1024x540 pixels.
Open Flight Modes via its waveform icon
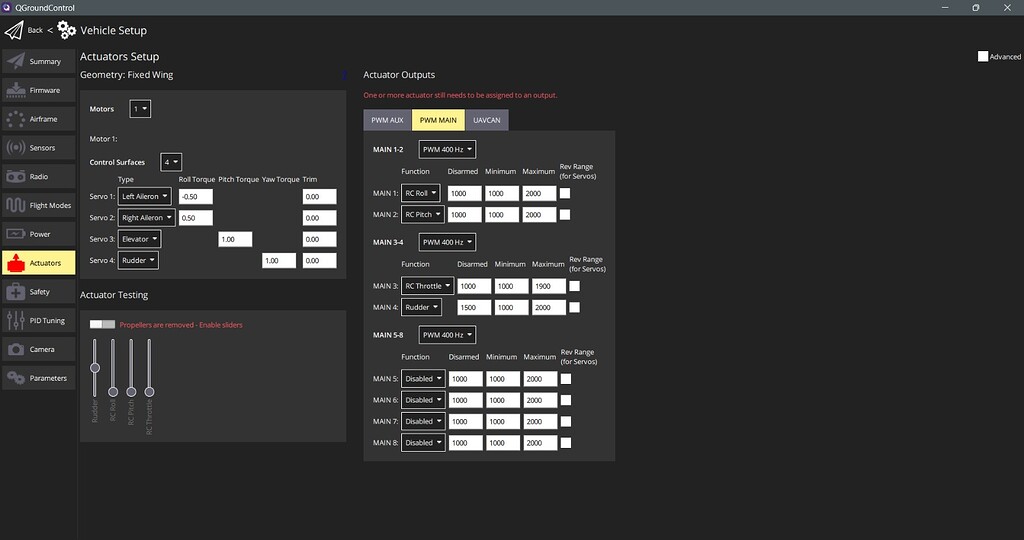(x=16, y=206)
